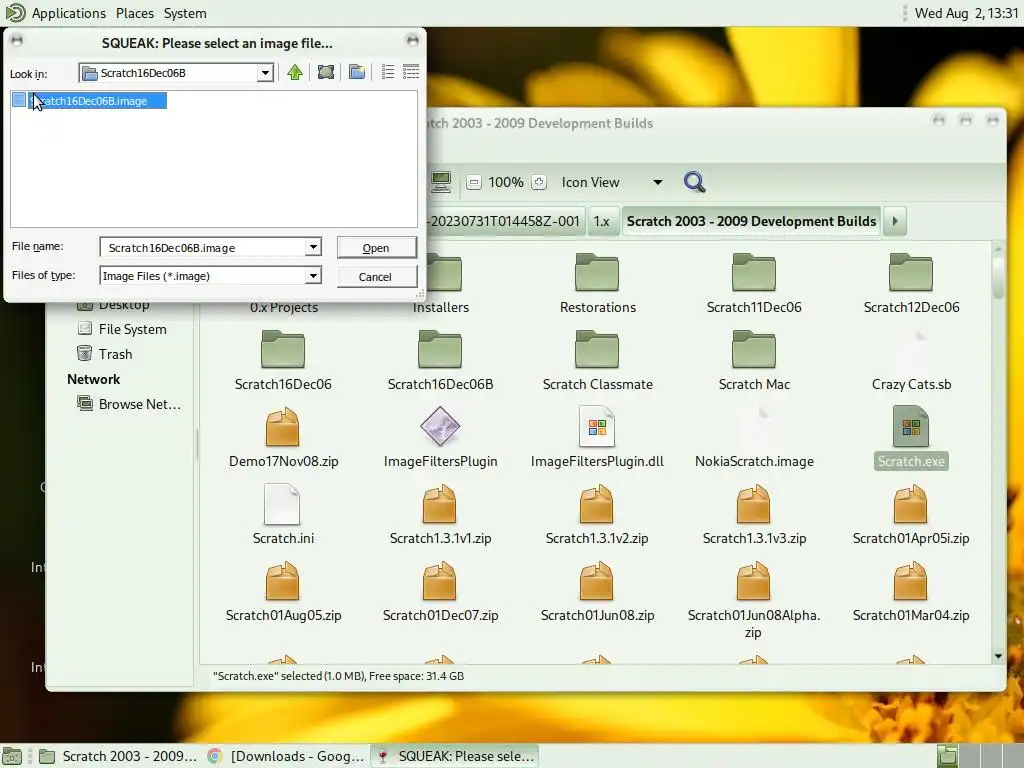
Task: Click the Open button
Action: [x=376, y=248]
